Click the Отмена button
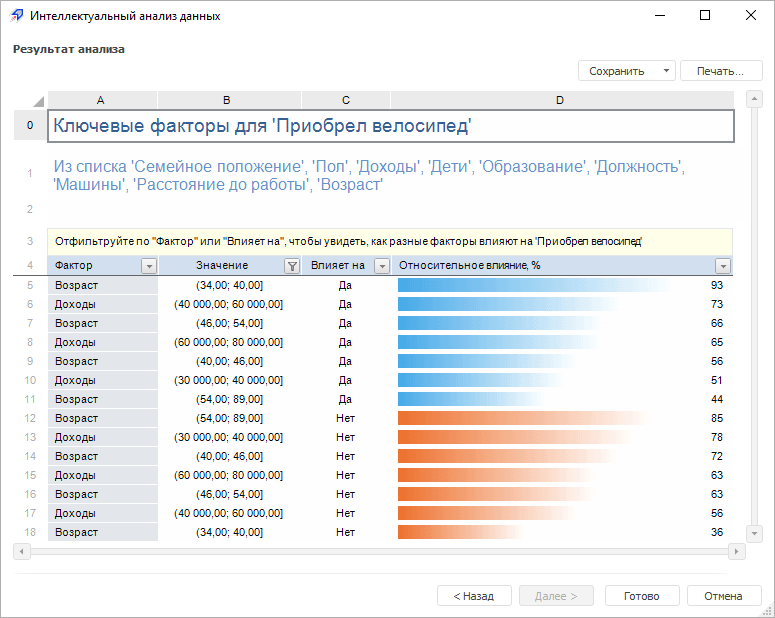The height and width of the screenshot is (618, 775). coord(724,596)
